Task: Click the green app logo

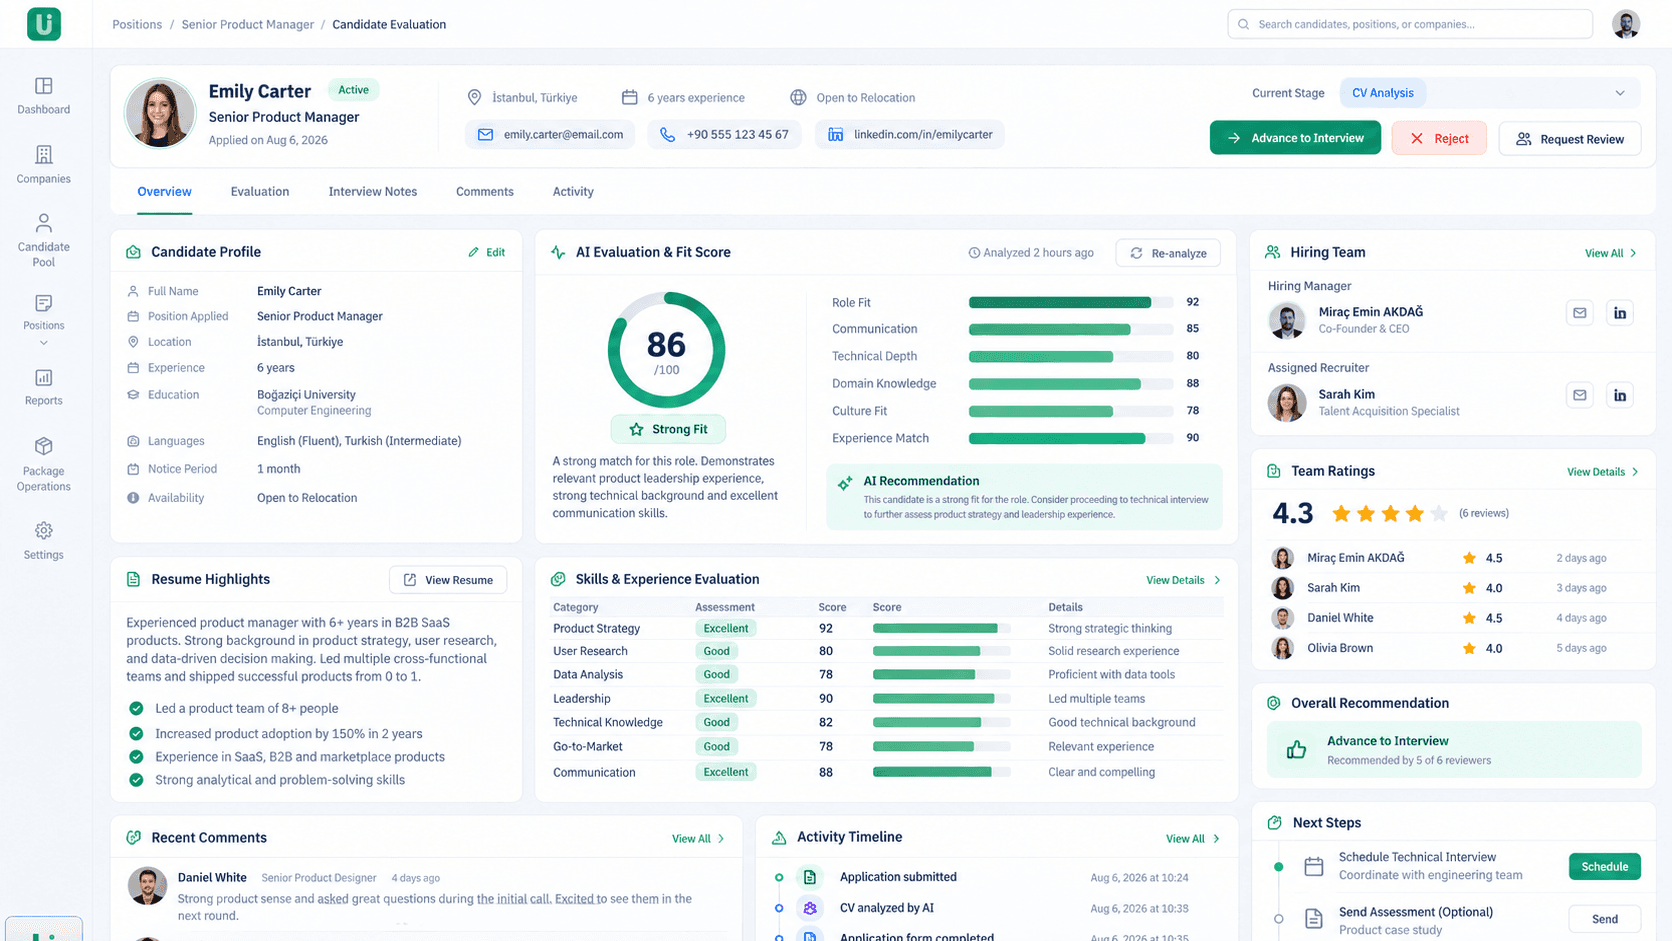Action: pos(44,24)
